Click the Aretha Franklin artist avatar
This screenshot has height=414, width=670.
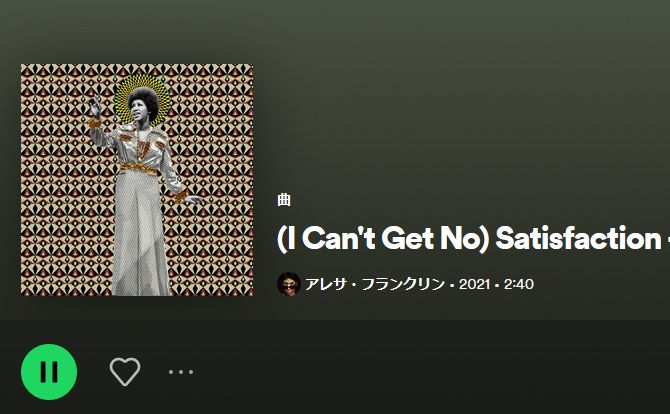coord(289,284)
